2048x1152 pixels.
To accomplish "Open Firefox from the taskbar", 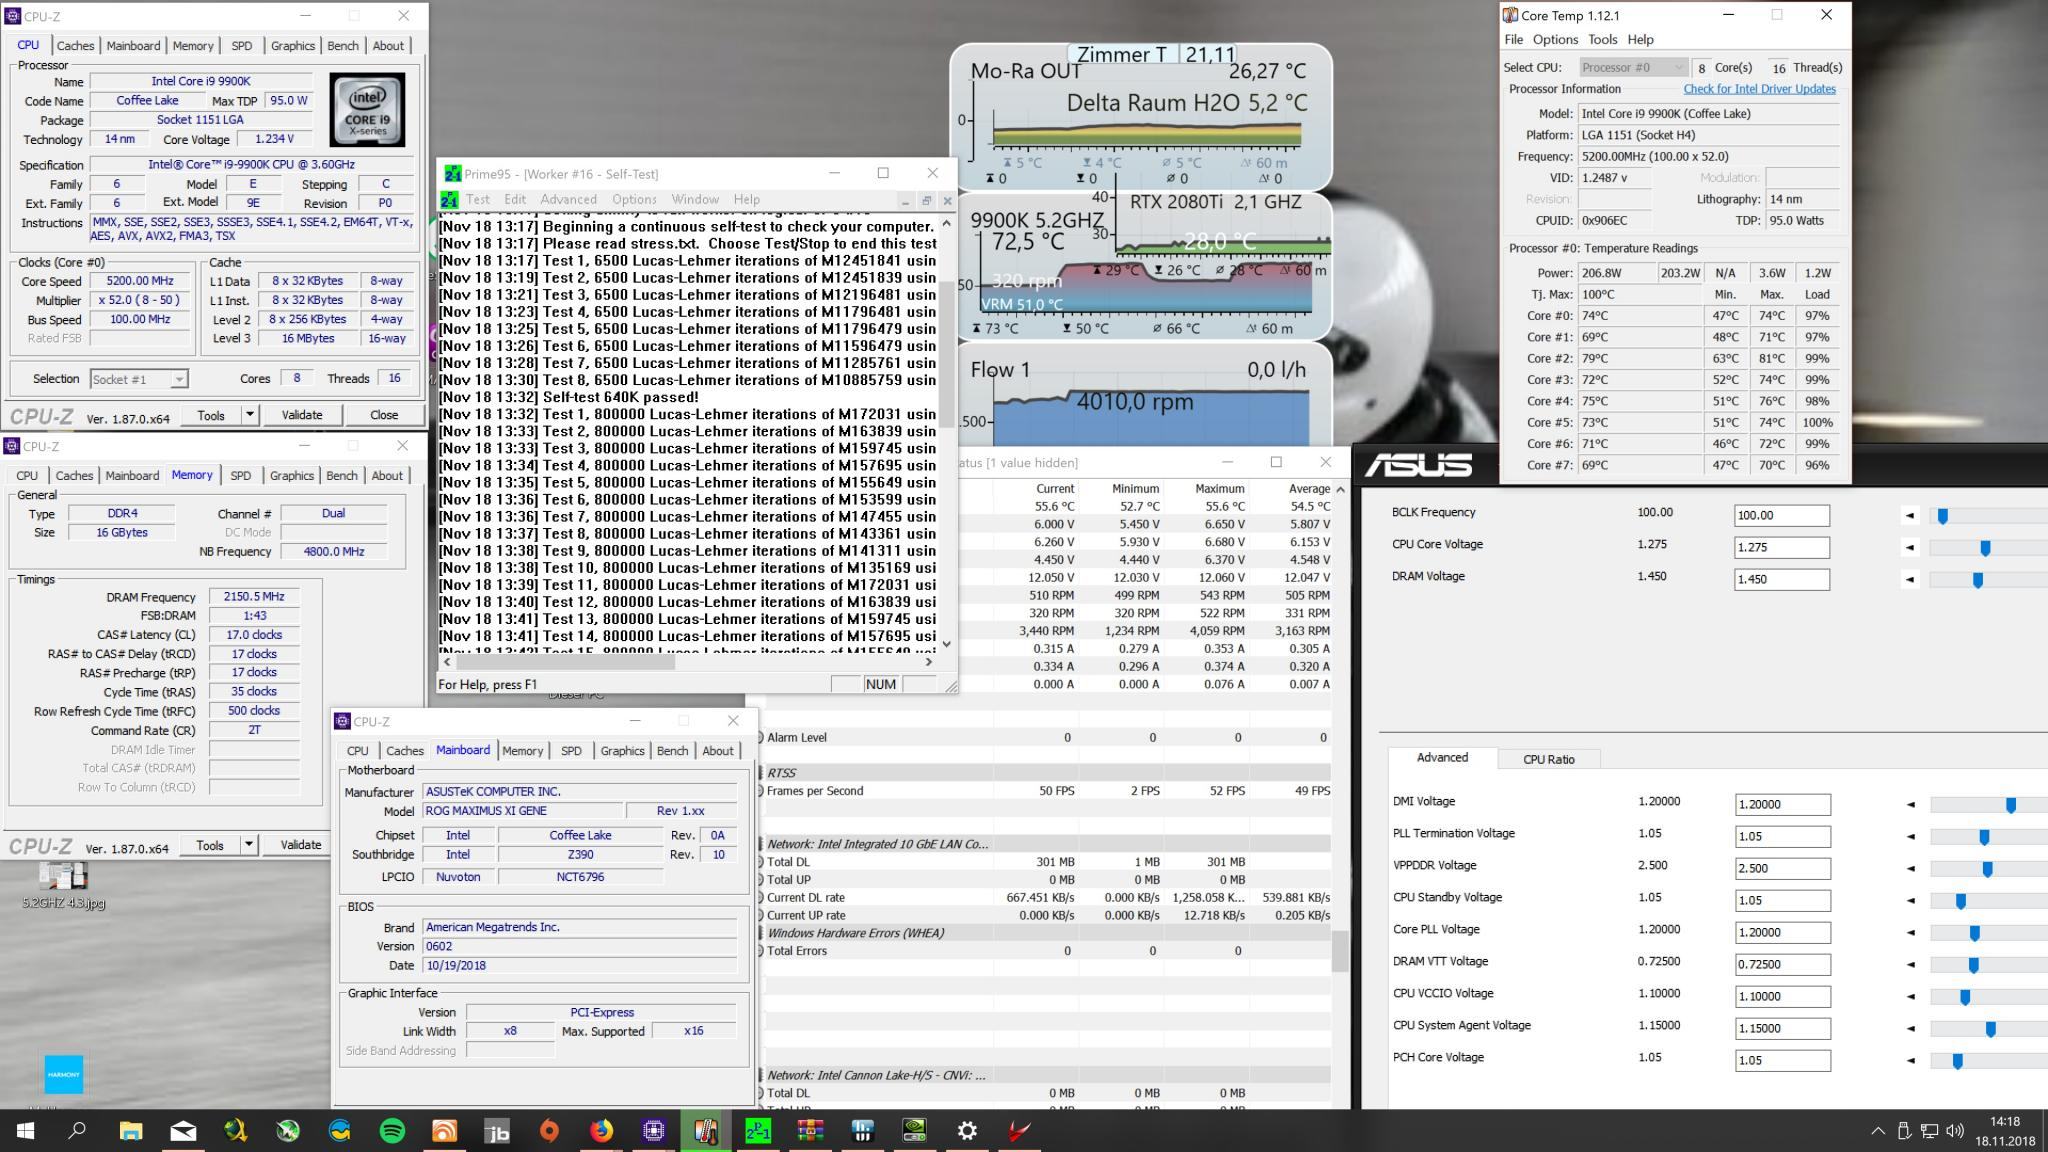I will 601,1131.
